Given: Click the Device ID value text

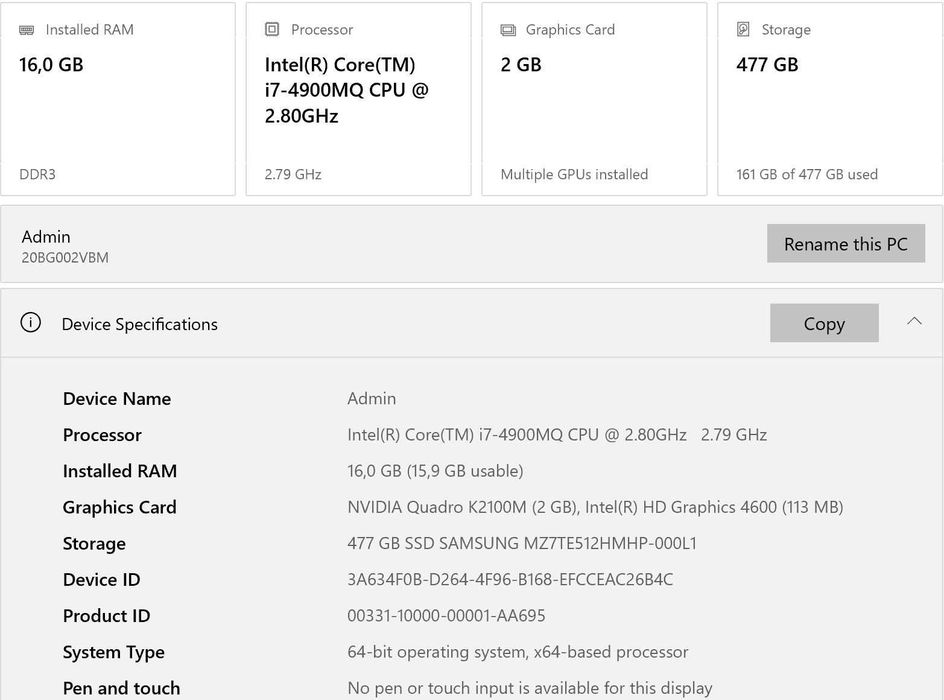Looking at the screenshot, I should coord(510,580).
